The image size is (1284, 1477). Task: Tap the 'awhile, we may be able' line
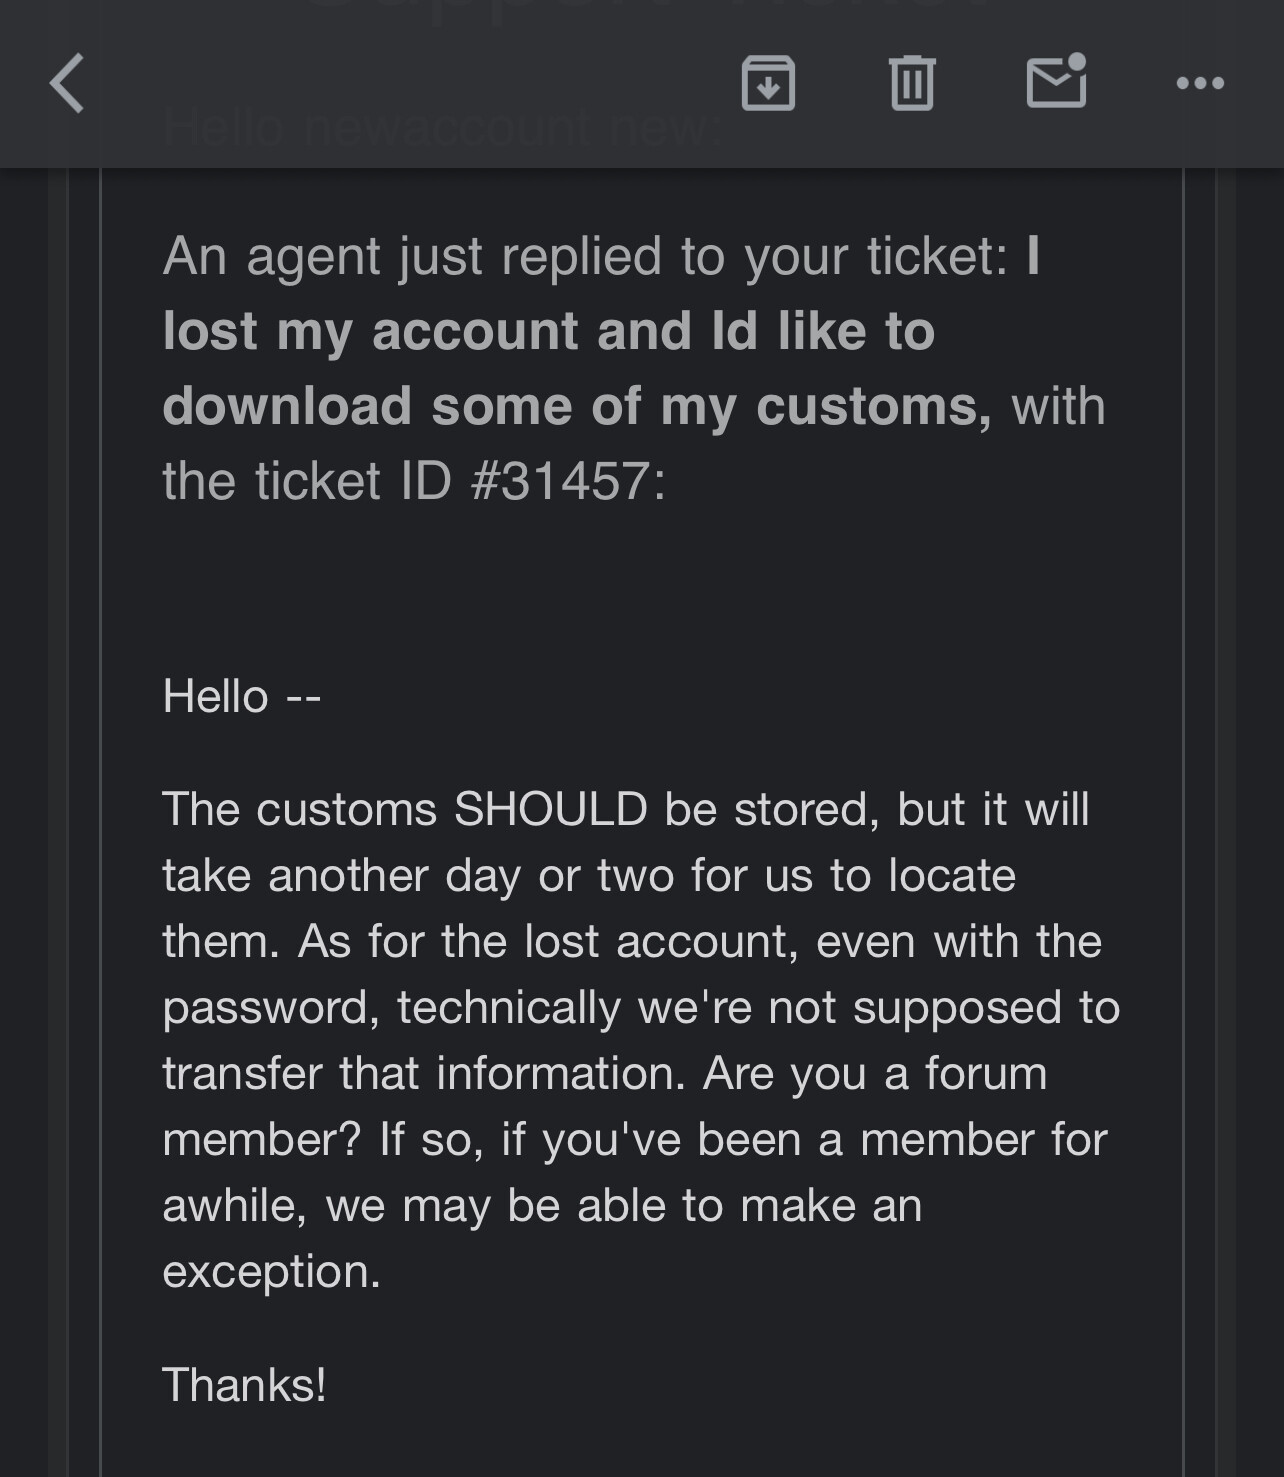click(542, 1205)
